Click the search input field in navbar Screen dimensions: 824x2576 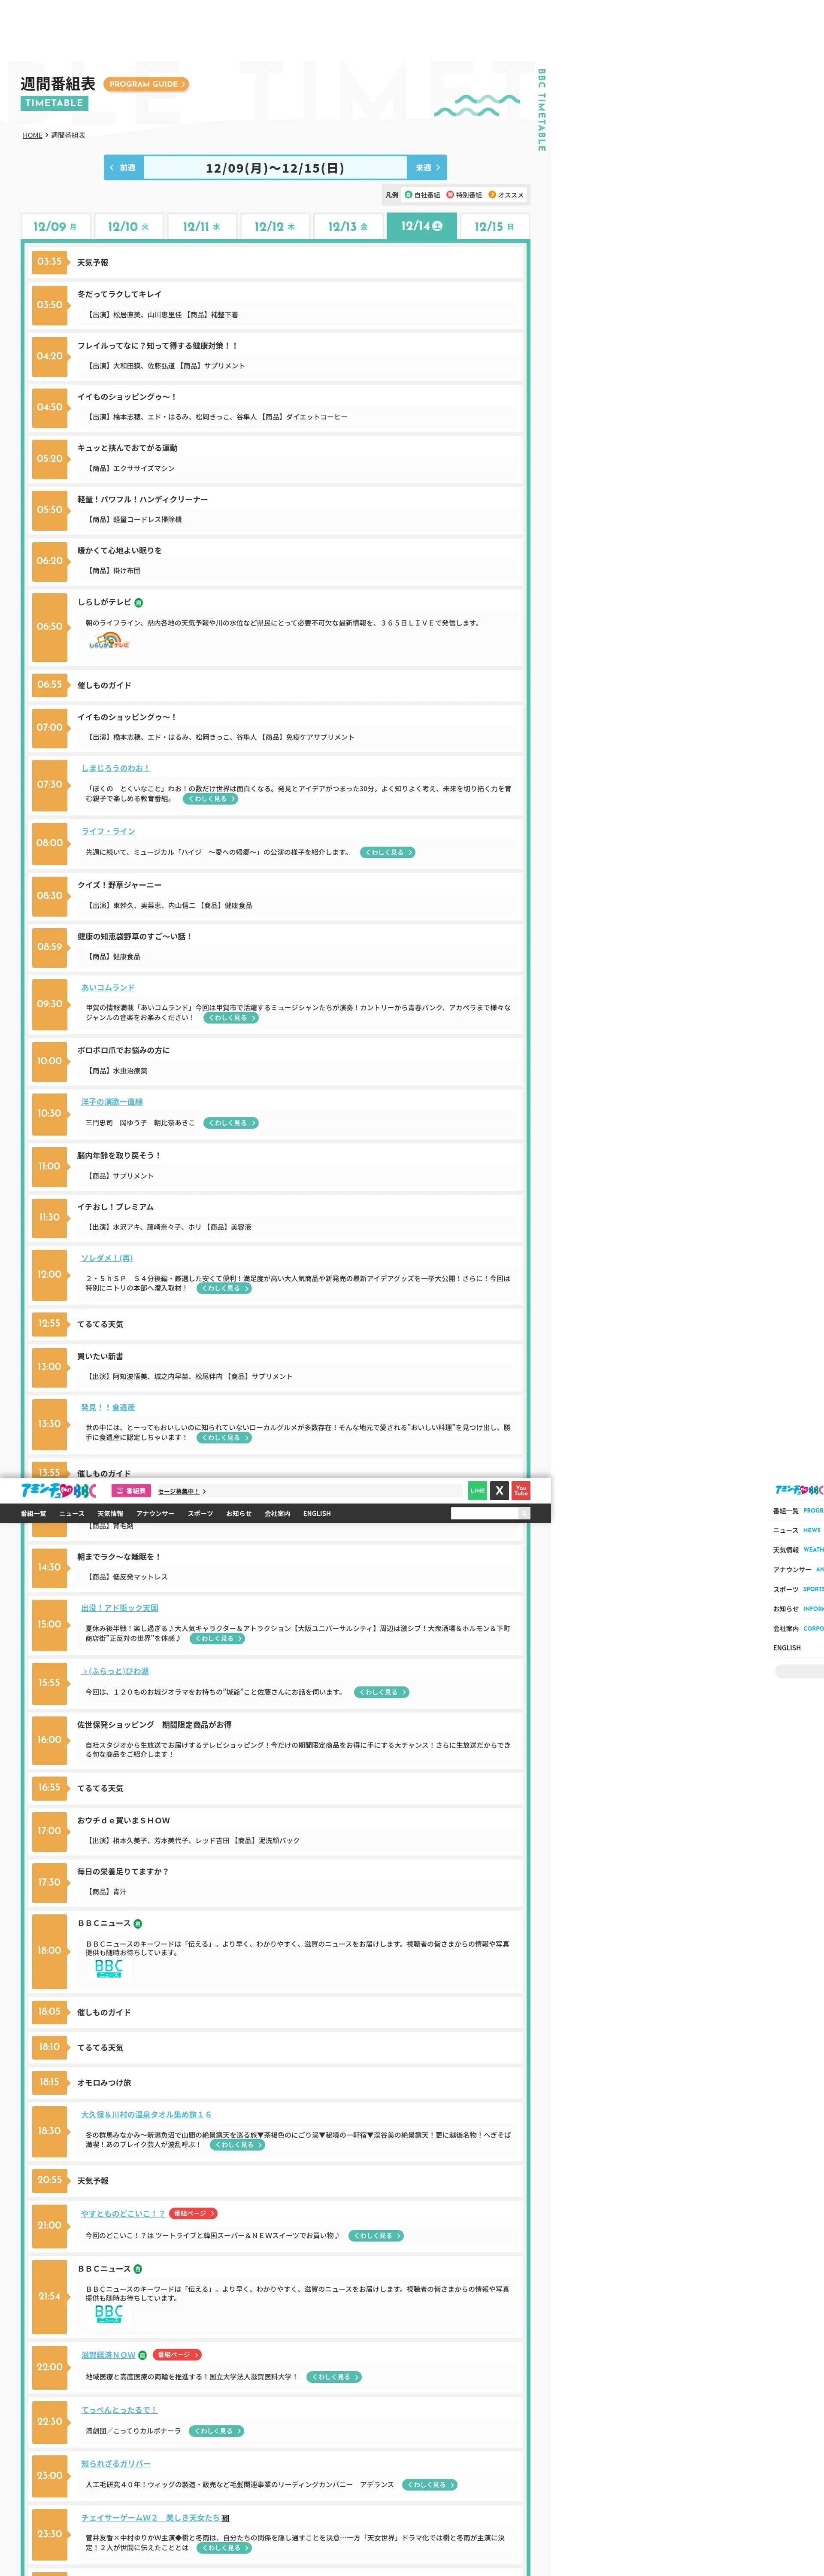point(484,1513)
